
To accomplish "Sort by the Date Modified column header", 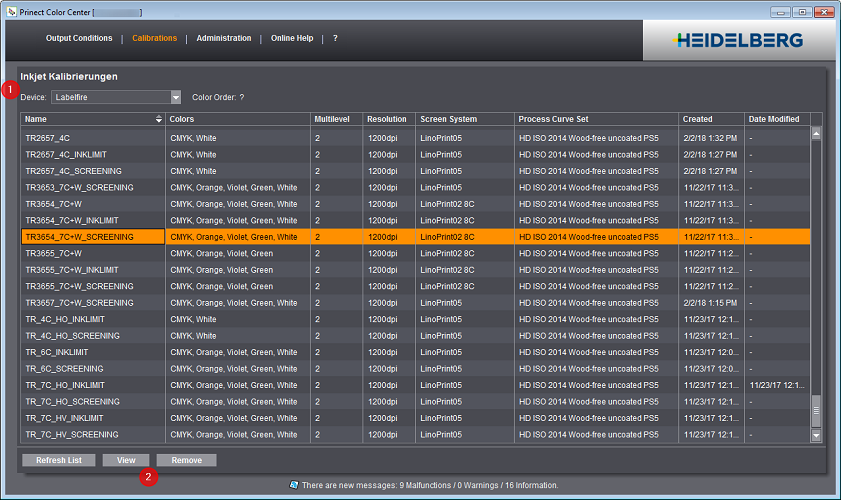I will coord(777,119).
